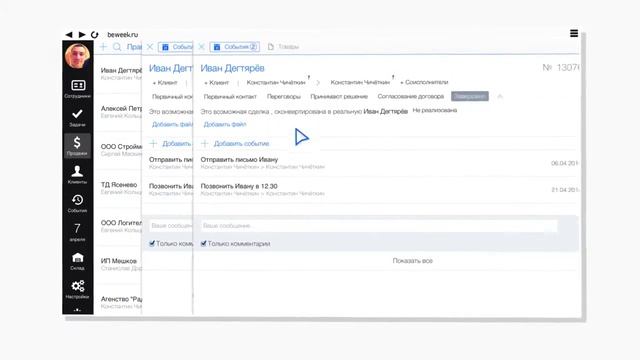Close the front deal panel with X
The image size is (640, 360).
[202, 47]
